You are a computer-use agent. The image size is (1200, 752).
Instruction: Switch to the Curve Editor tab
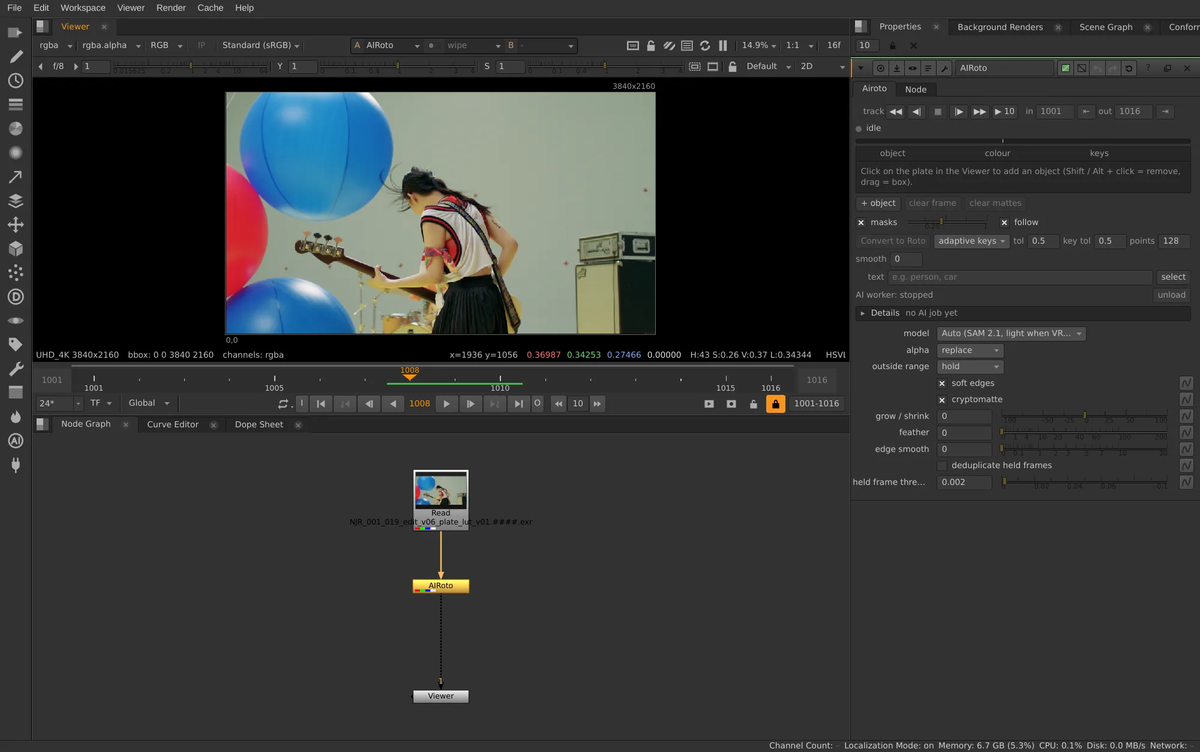173,424
